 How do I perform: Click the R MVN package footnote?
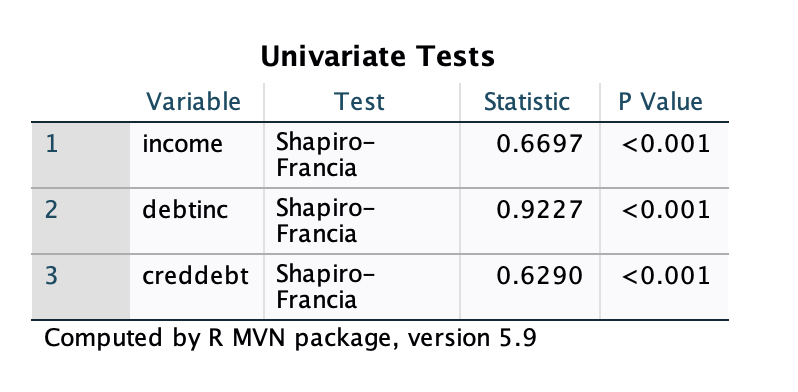coord(290,338)
